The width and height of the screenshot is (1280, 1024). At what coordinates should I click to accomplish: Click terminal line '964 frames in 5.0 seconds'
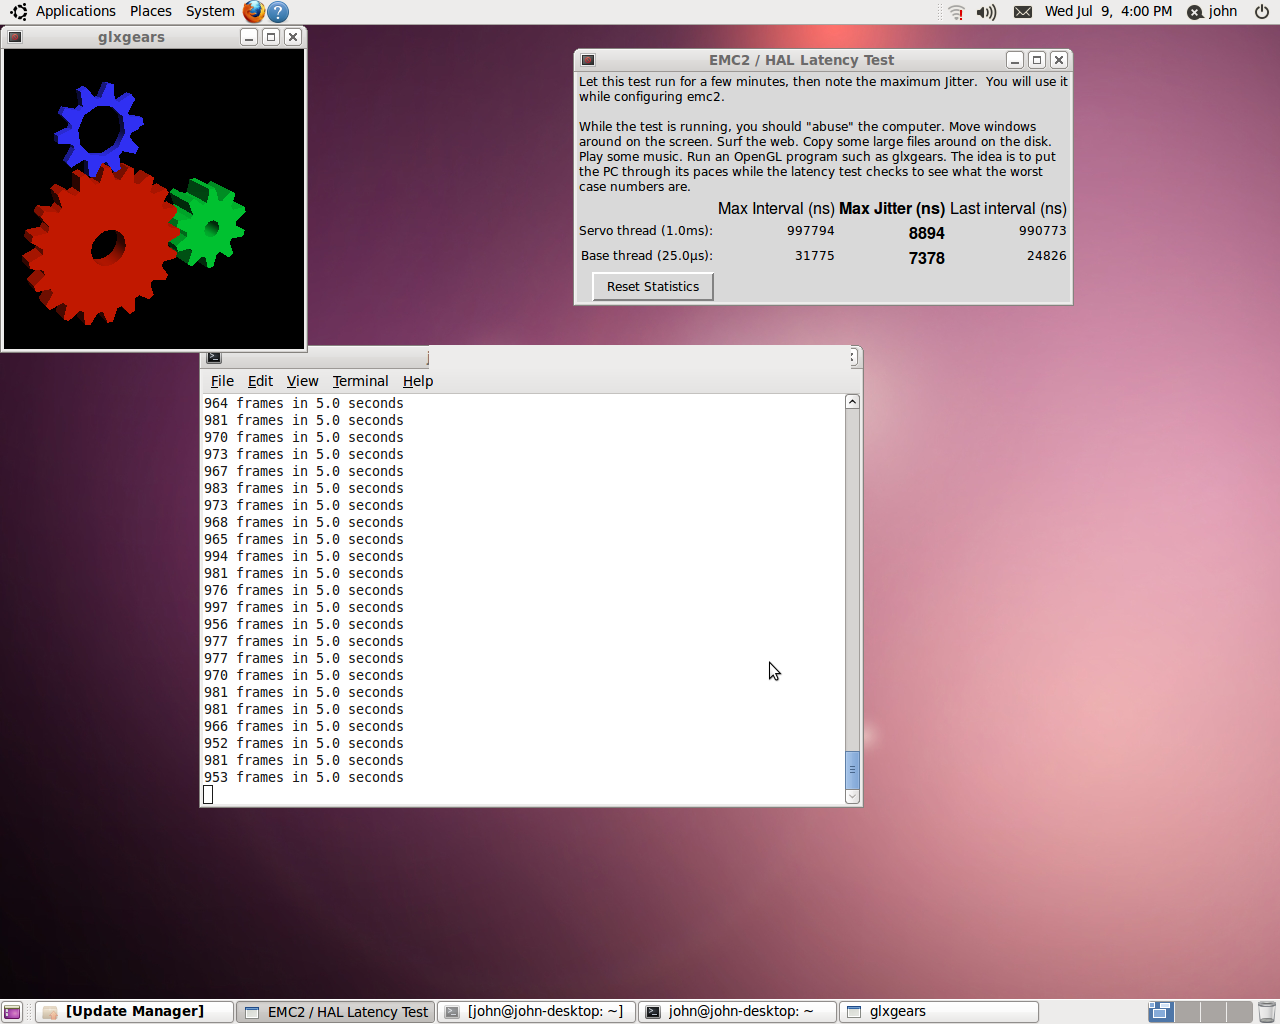coord(304,404)
